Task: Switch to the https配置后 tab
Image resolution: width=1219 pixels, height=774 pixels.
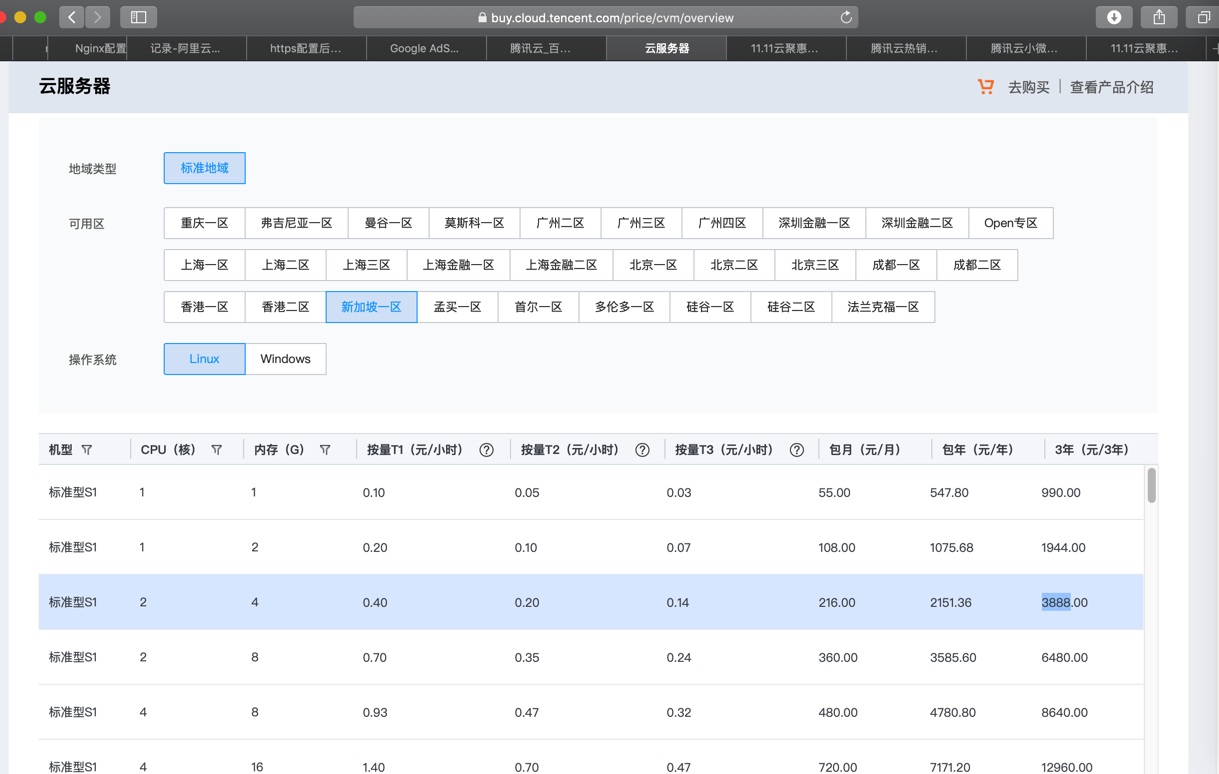Action: [306, 48]
